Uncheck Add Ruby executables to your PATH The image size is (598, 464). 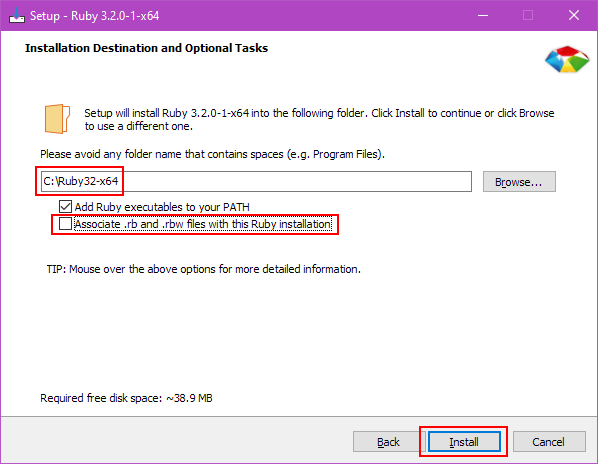65,207
